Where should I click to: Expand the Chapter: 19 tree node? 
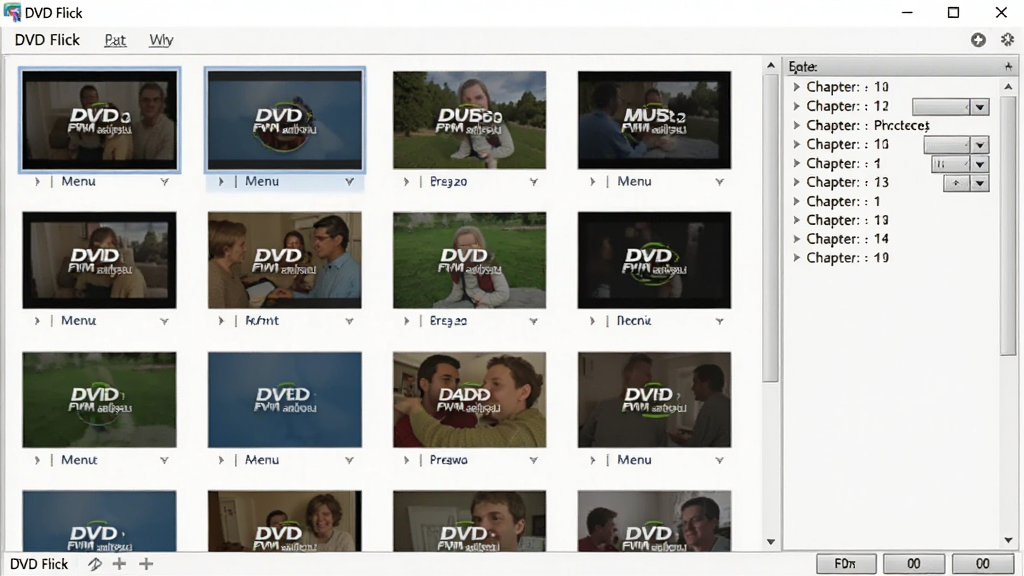[x=796, y=258]
